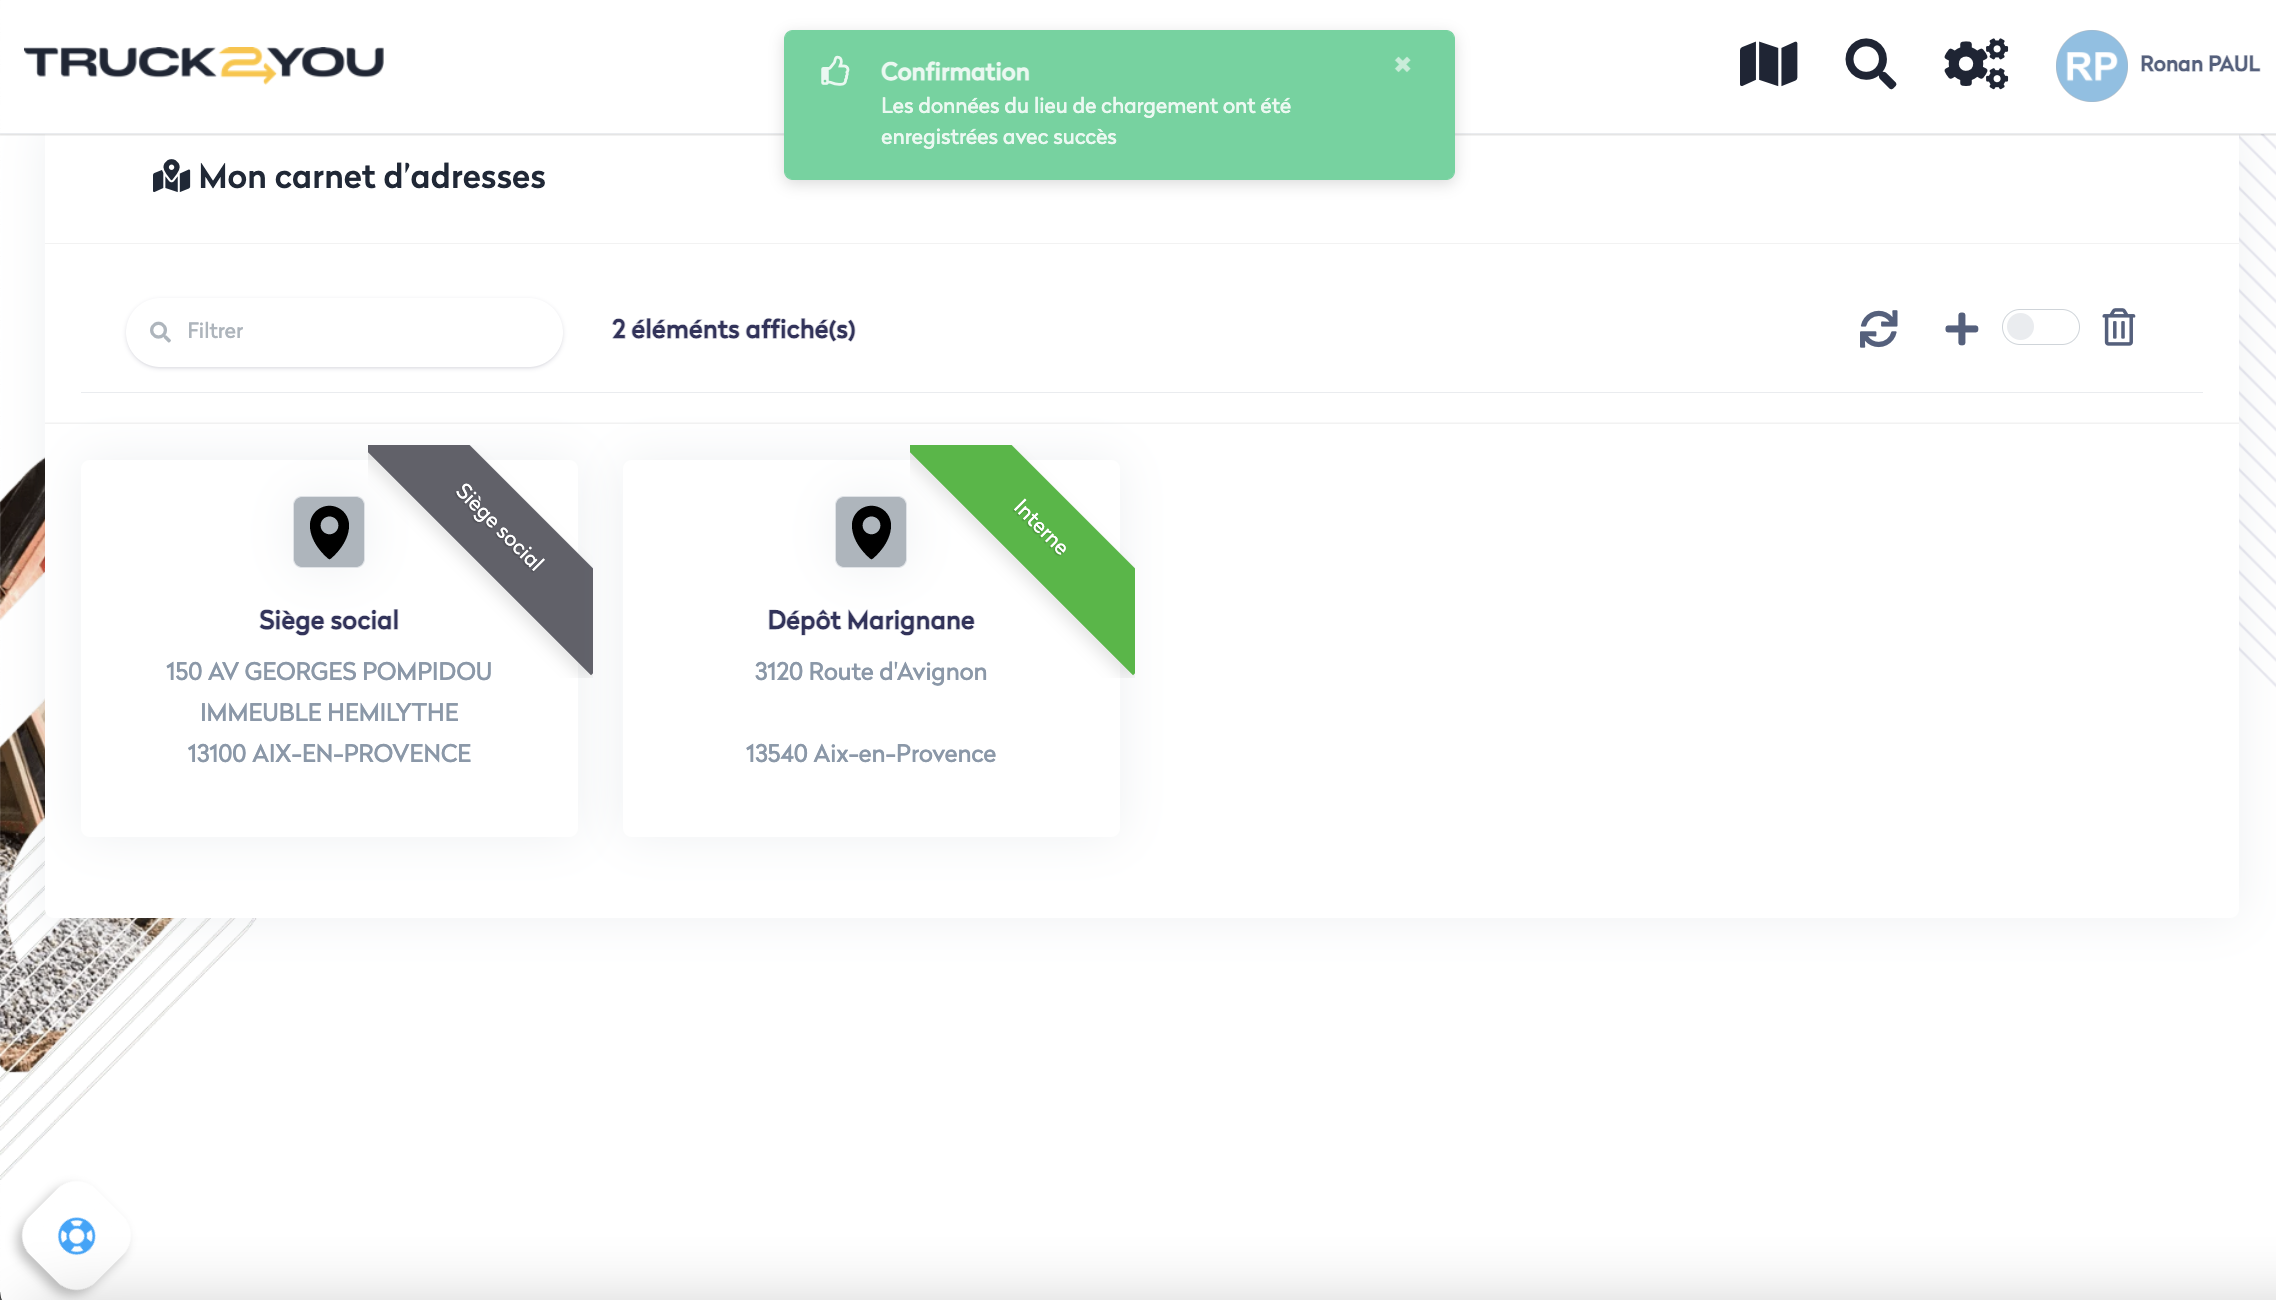Add a new address with plus icon
2276x1300 pixels.
(1961, 329)
